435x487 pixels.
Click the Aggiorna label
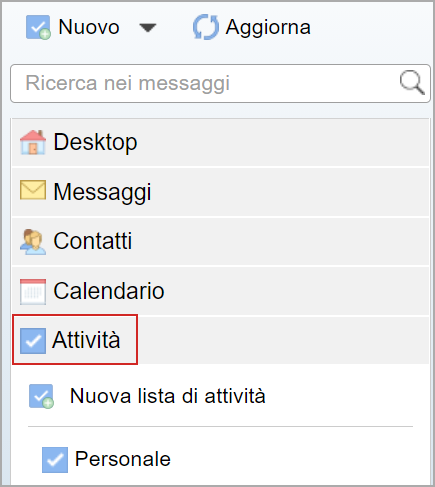[x=268, y=28]
